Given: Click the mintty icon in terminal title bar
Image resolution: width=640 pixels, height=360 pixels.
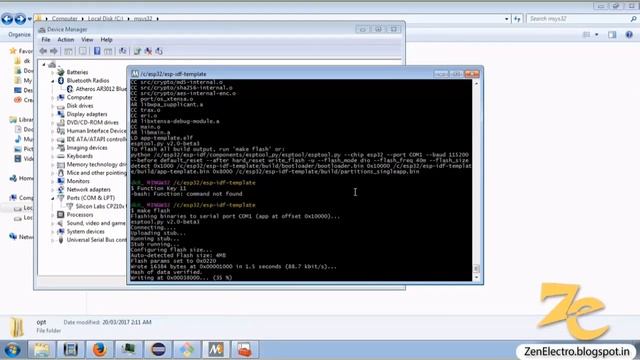Looking at the screenshot, I should pyautogui.click(x=135, y=74).
